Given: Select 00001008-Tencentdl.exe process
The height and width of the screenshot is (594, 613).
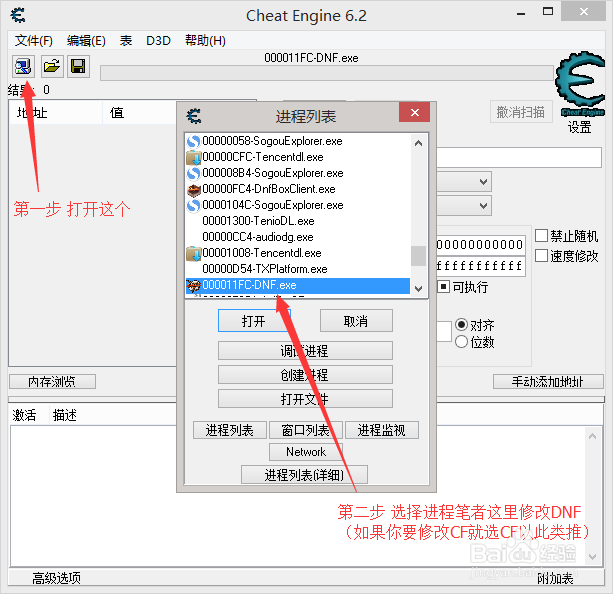Looking at the screenshot, I should tap(298, 253).
